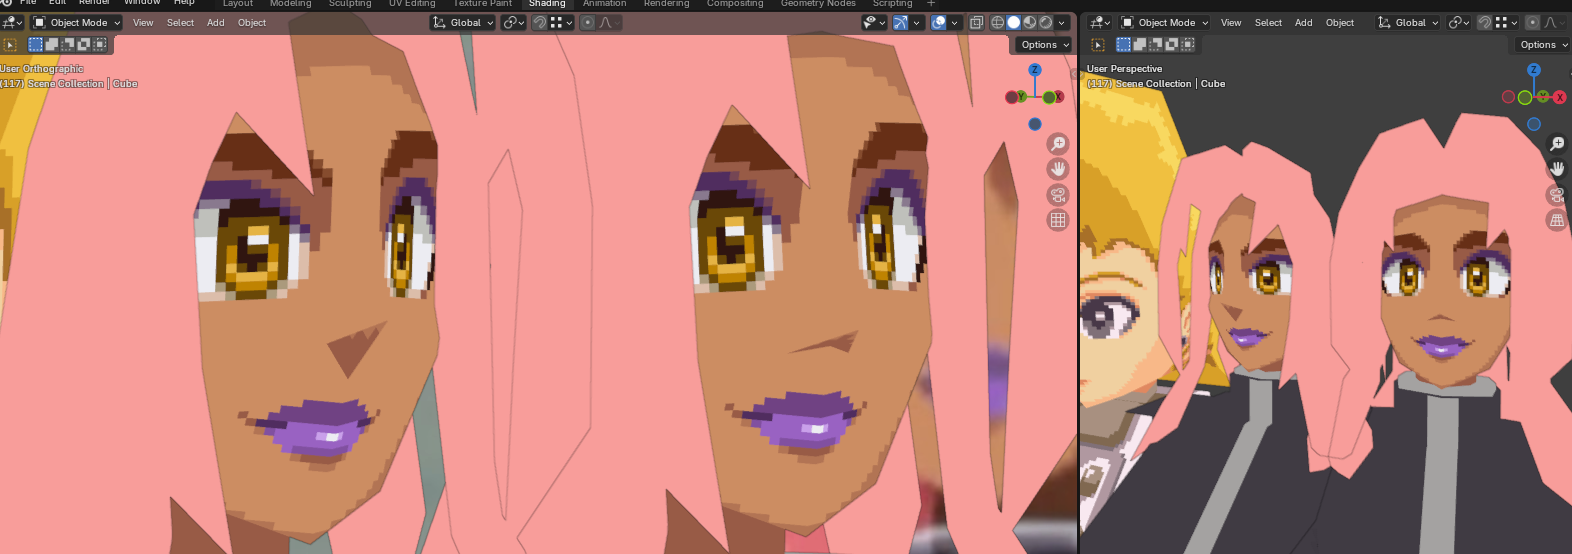The height and width of the screenshot is (554, 1572).
Task: Switch to Sculpting workspace tab
Action: click(350, 4)
